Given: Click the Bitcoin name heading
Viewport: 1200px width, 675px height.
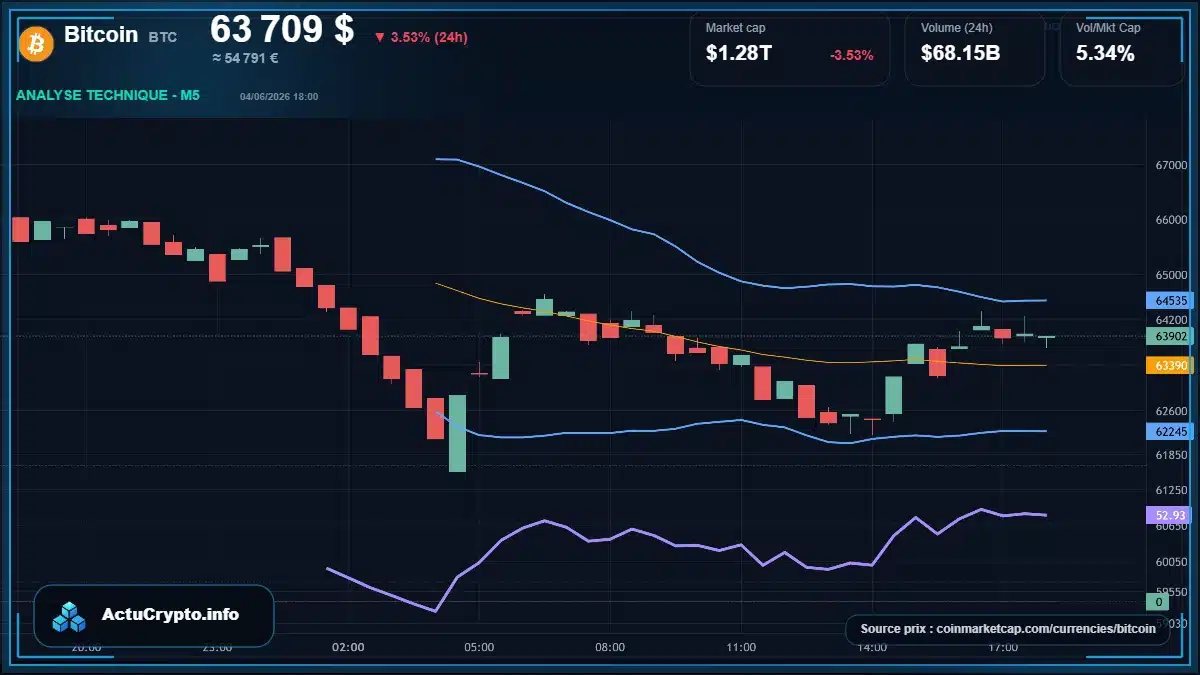Looking at the screenshot, I should coord(101,35).
